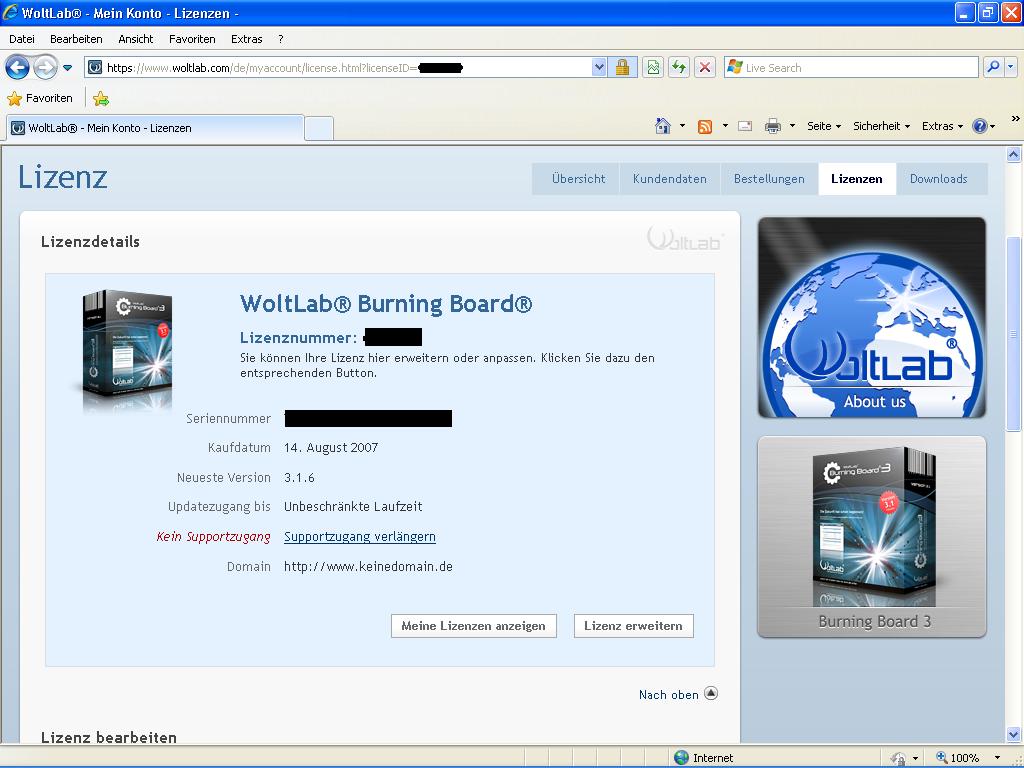Expand the address bar URL dropdown
The width and height of the screenshot is (1024, 768).
(599, 67)
